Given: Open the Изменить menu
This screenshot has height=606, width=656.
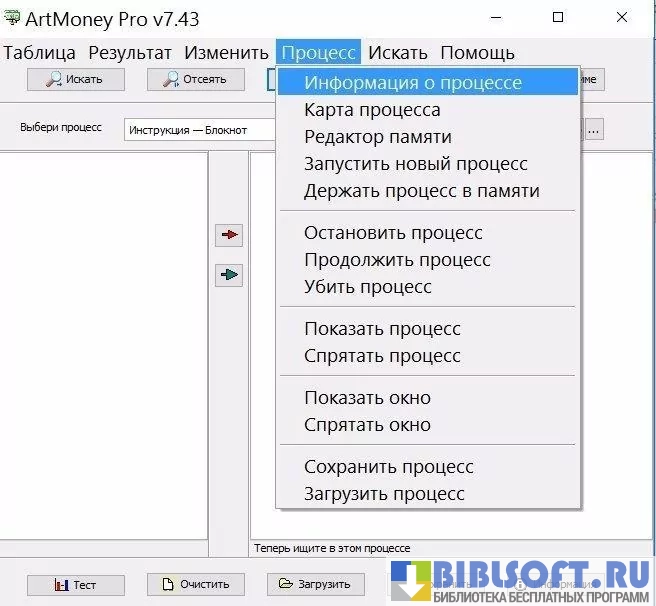Looking at the screenshot, I should coord(226,53).
